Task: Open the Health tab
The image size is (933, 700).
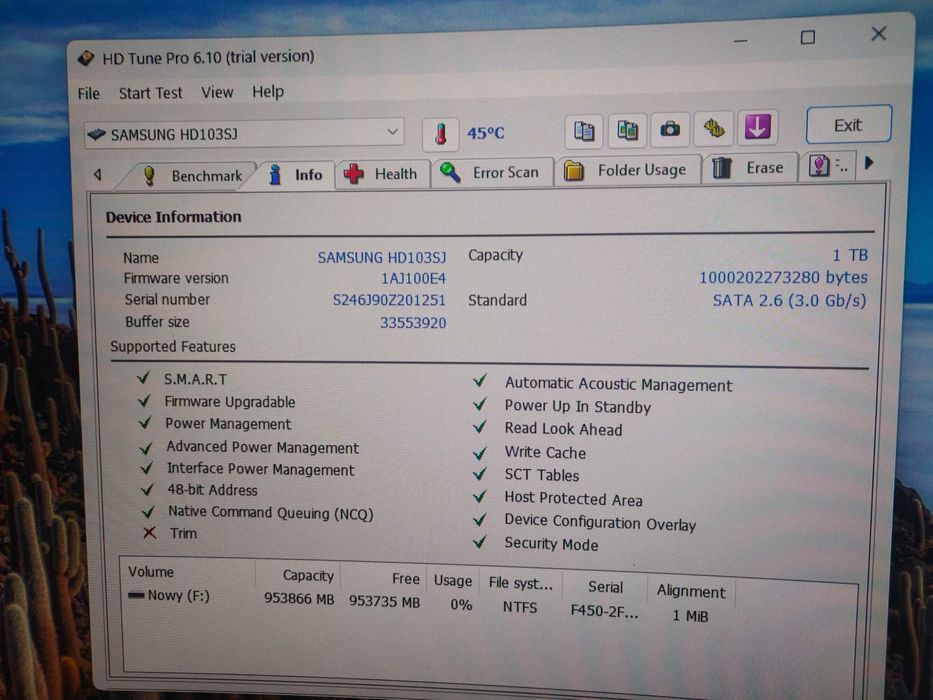Action: tap(381, 174)
